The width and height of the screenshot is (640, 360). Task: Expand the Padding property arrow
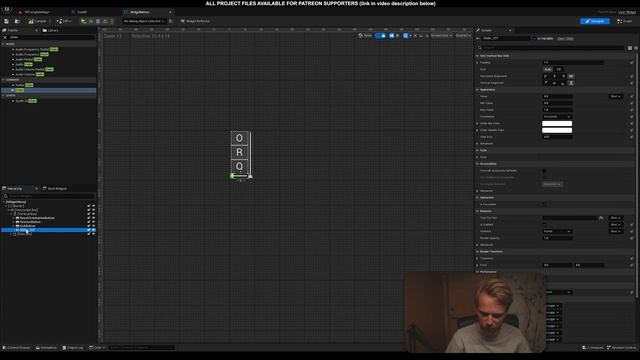tap(477, 63)
